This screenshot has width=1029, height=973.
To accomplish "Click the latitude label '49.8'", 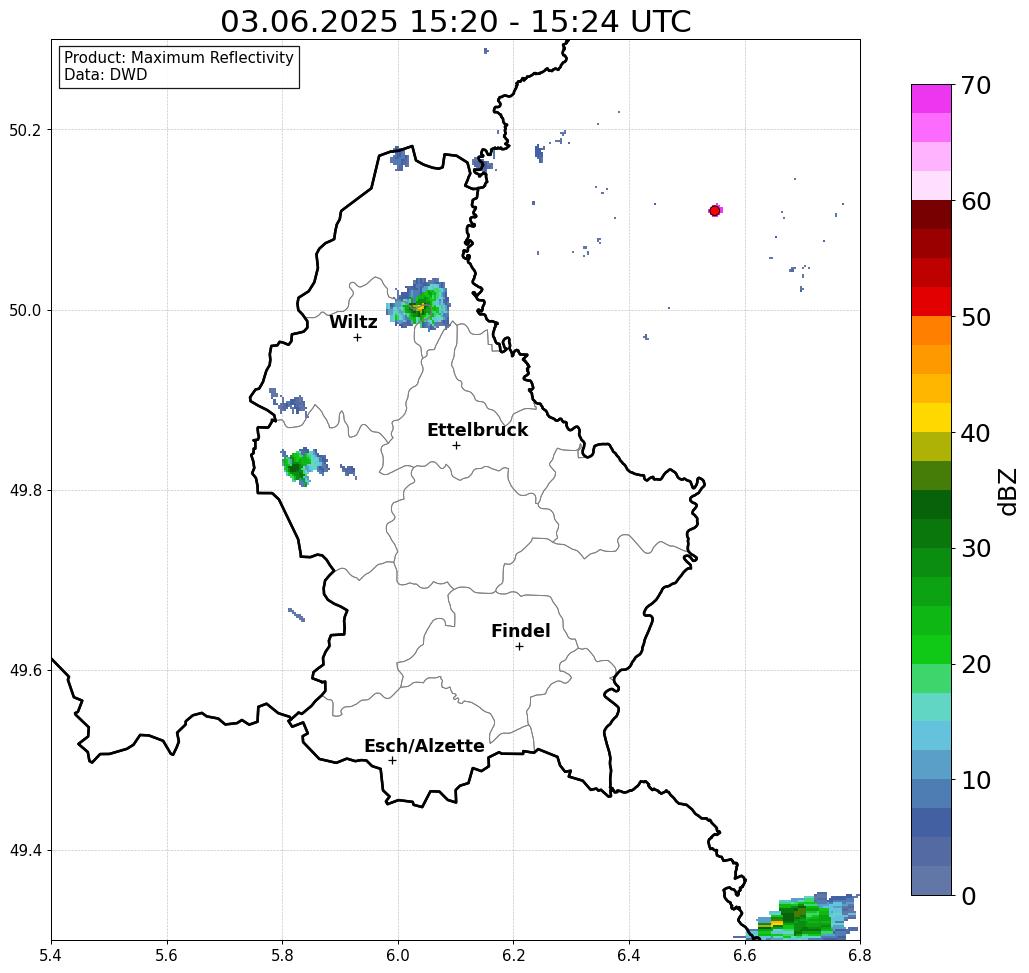I will click(25, 491).
